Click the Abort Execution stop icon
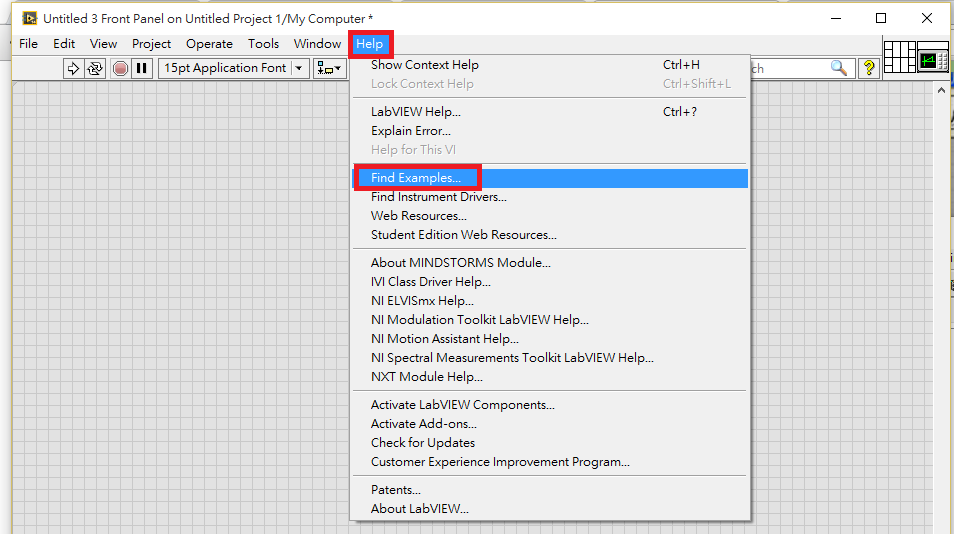 [x=120, y=68]
